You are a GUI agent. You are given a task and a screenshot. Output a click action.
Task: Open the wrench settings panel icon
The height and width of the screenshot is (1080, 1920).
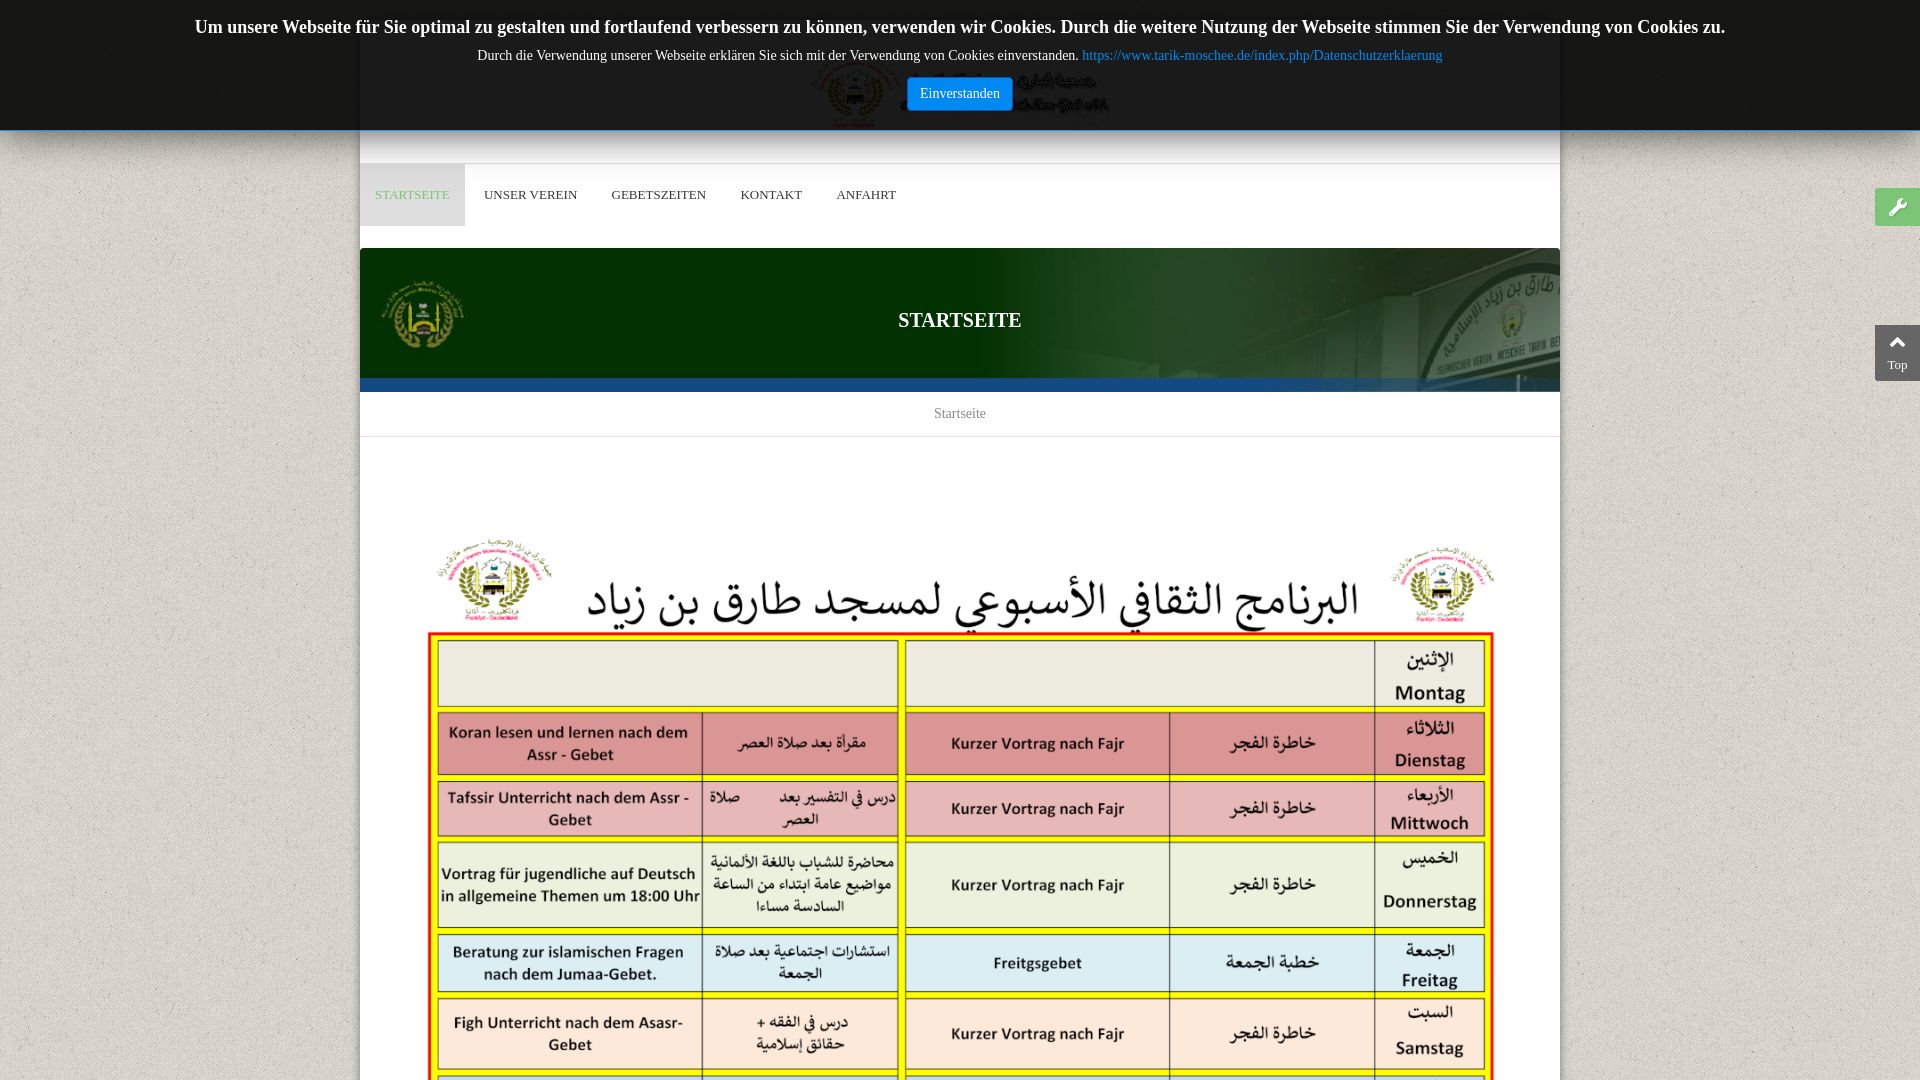click(1897, 207)
